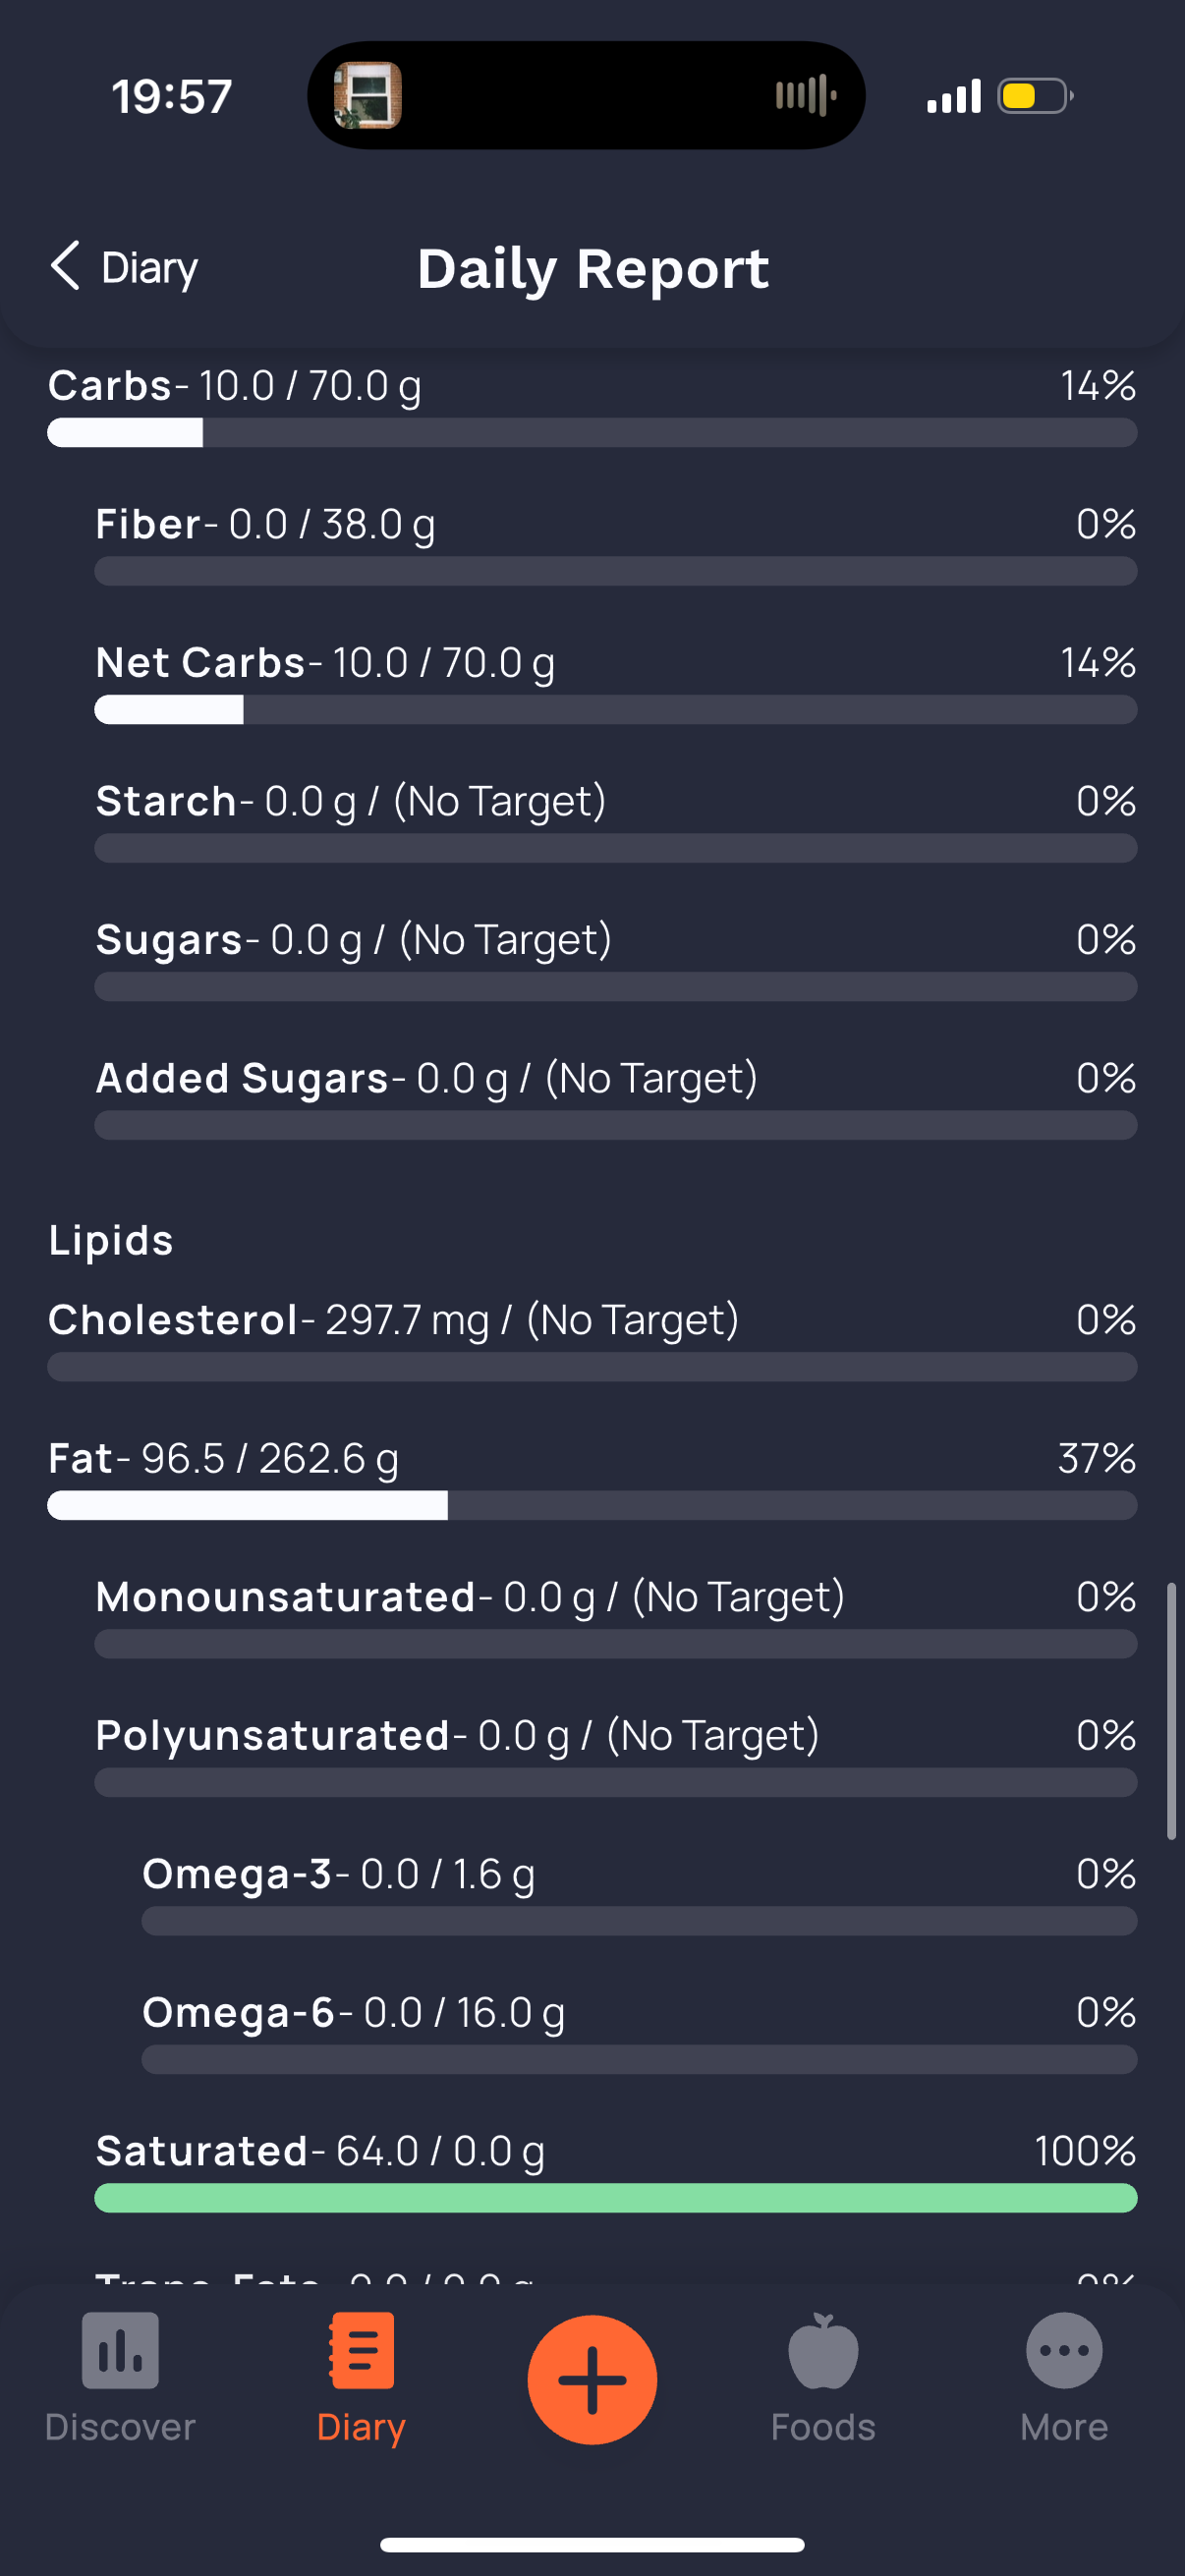
Task: Open the Discover bar-chart icon
Action: 120,2350
